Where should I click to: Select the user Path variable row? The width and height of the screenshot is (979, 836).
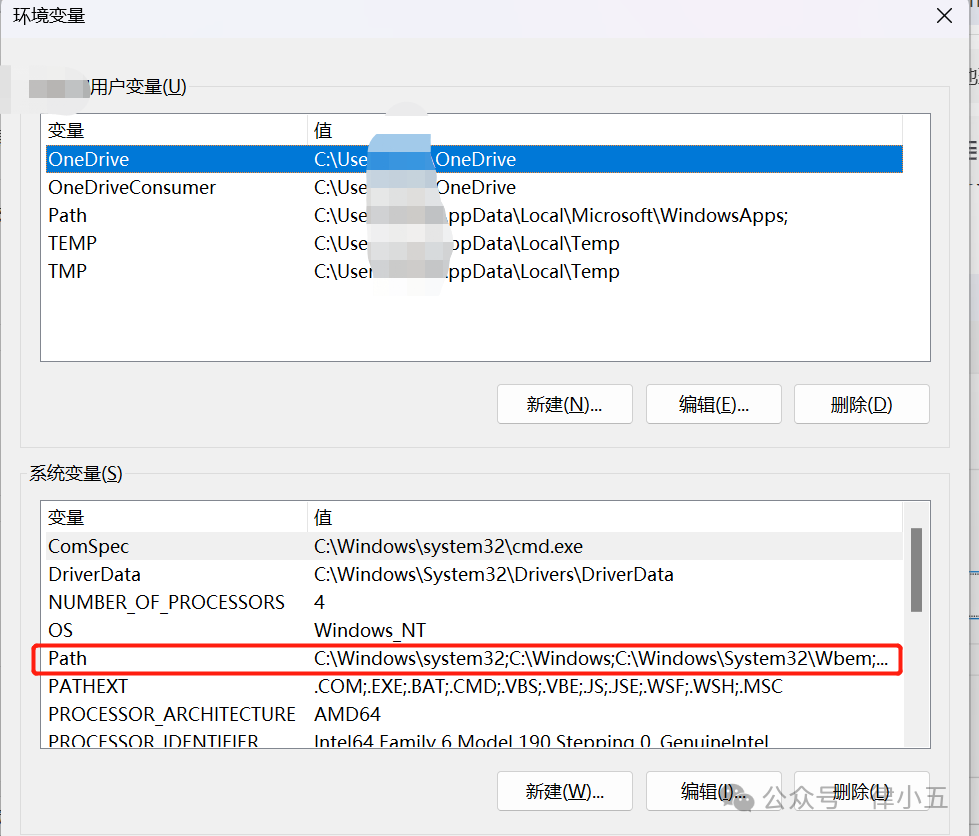point(475,215)
